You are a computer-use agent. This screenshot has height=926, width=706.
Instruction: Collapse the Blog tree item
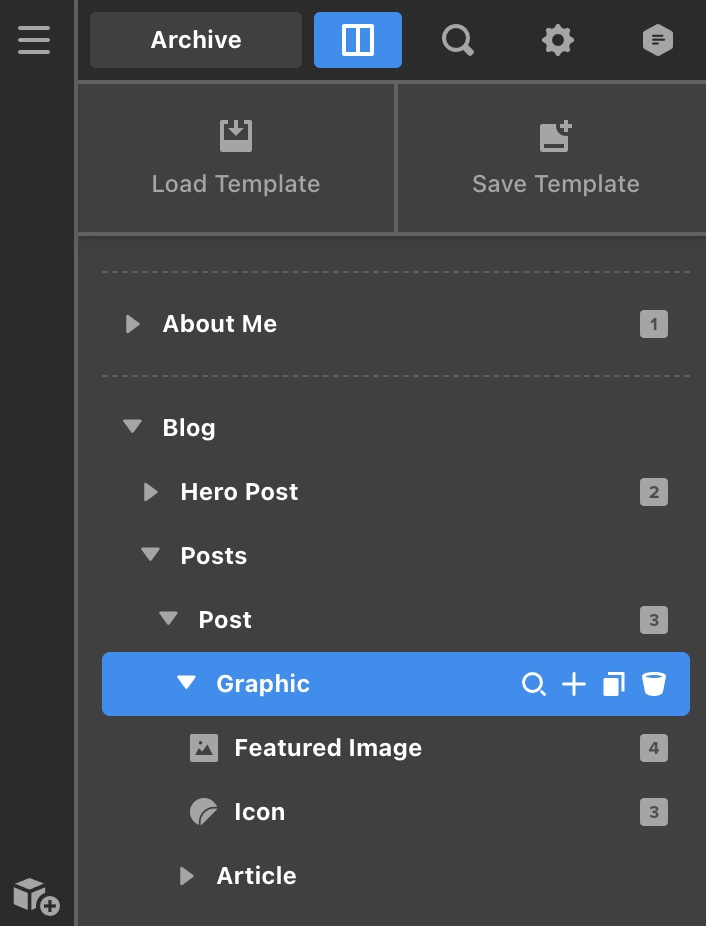[132, 426]
